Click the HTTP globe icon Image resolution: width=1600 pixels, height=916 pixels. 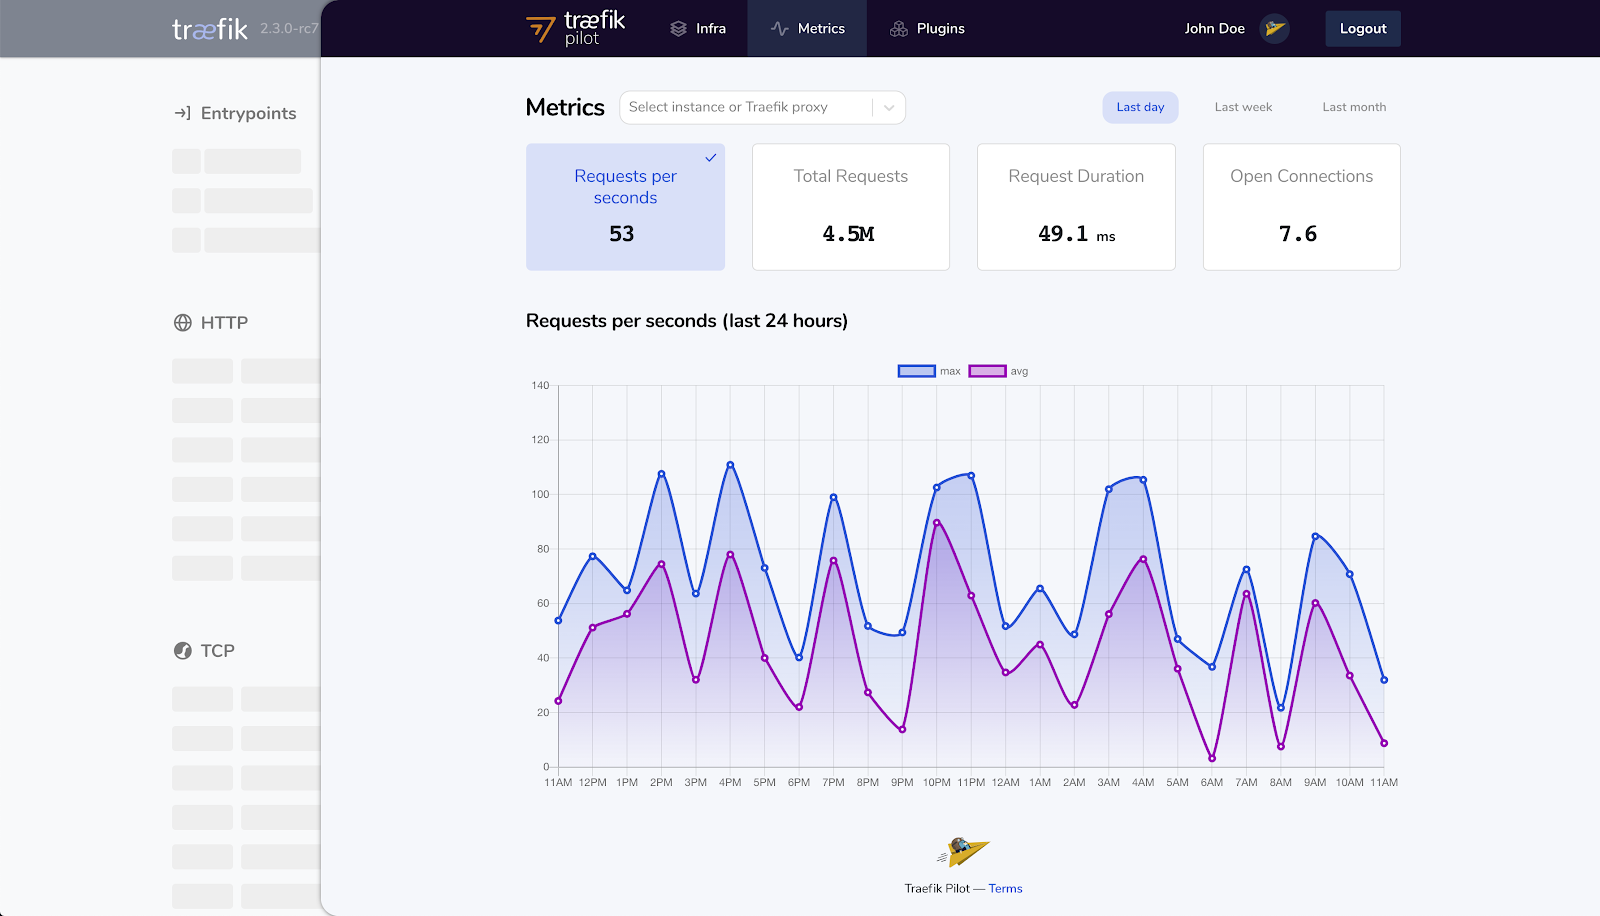coord(183,323)
